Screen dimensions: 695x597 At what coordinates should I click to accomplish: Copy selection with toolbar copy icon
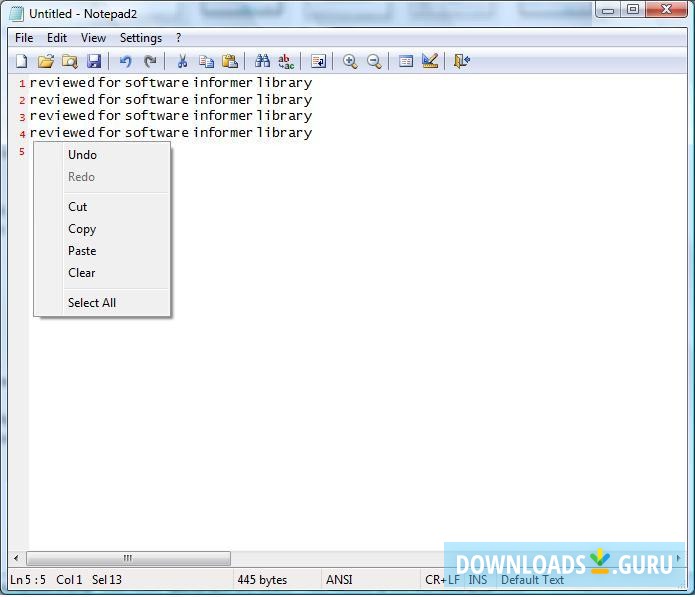click(x=206, y=61)
